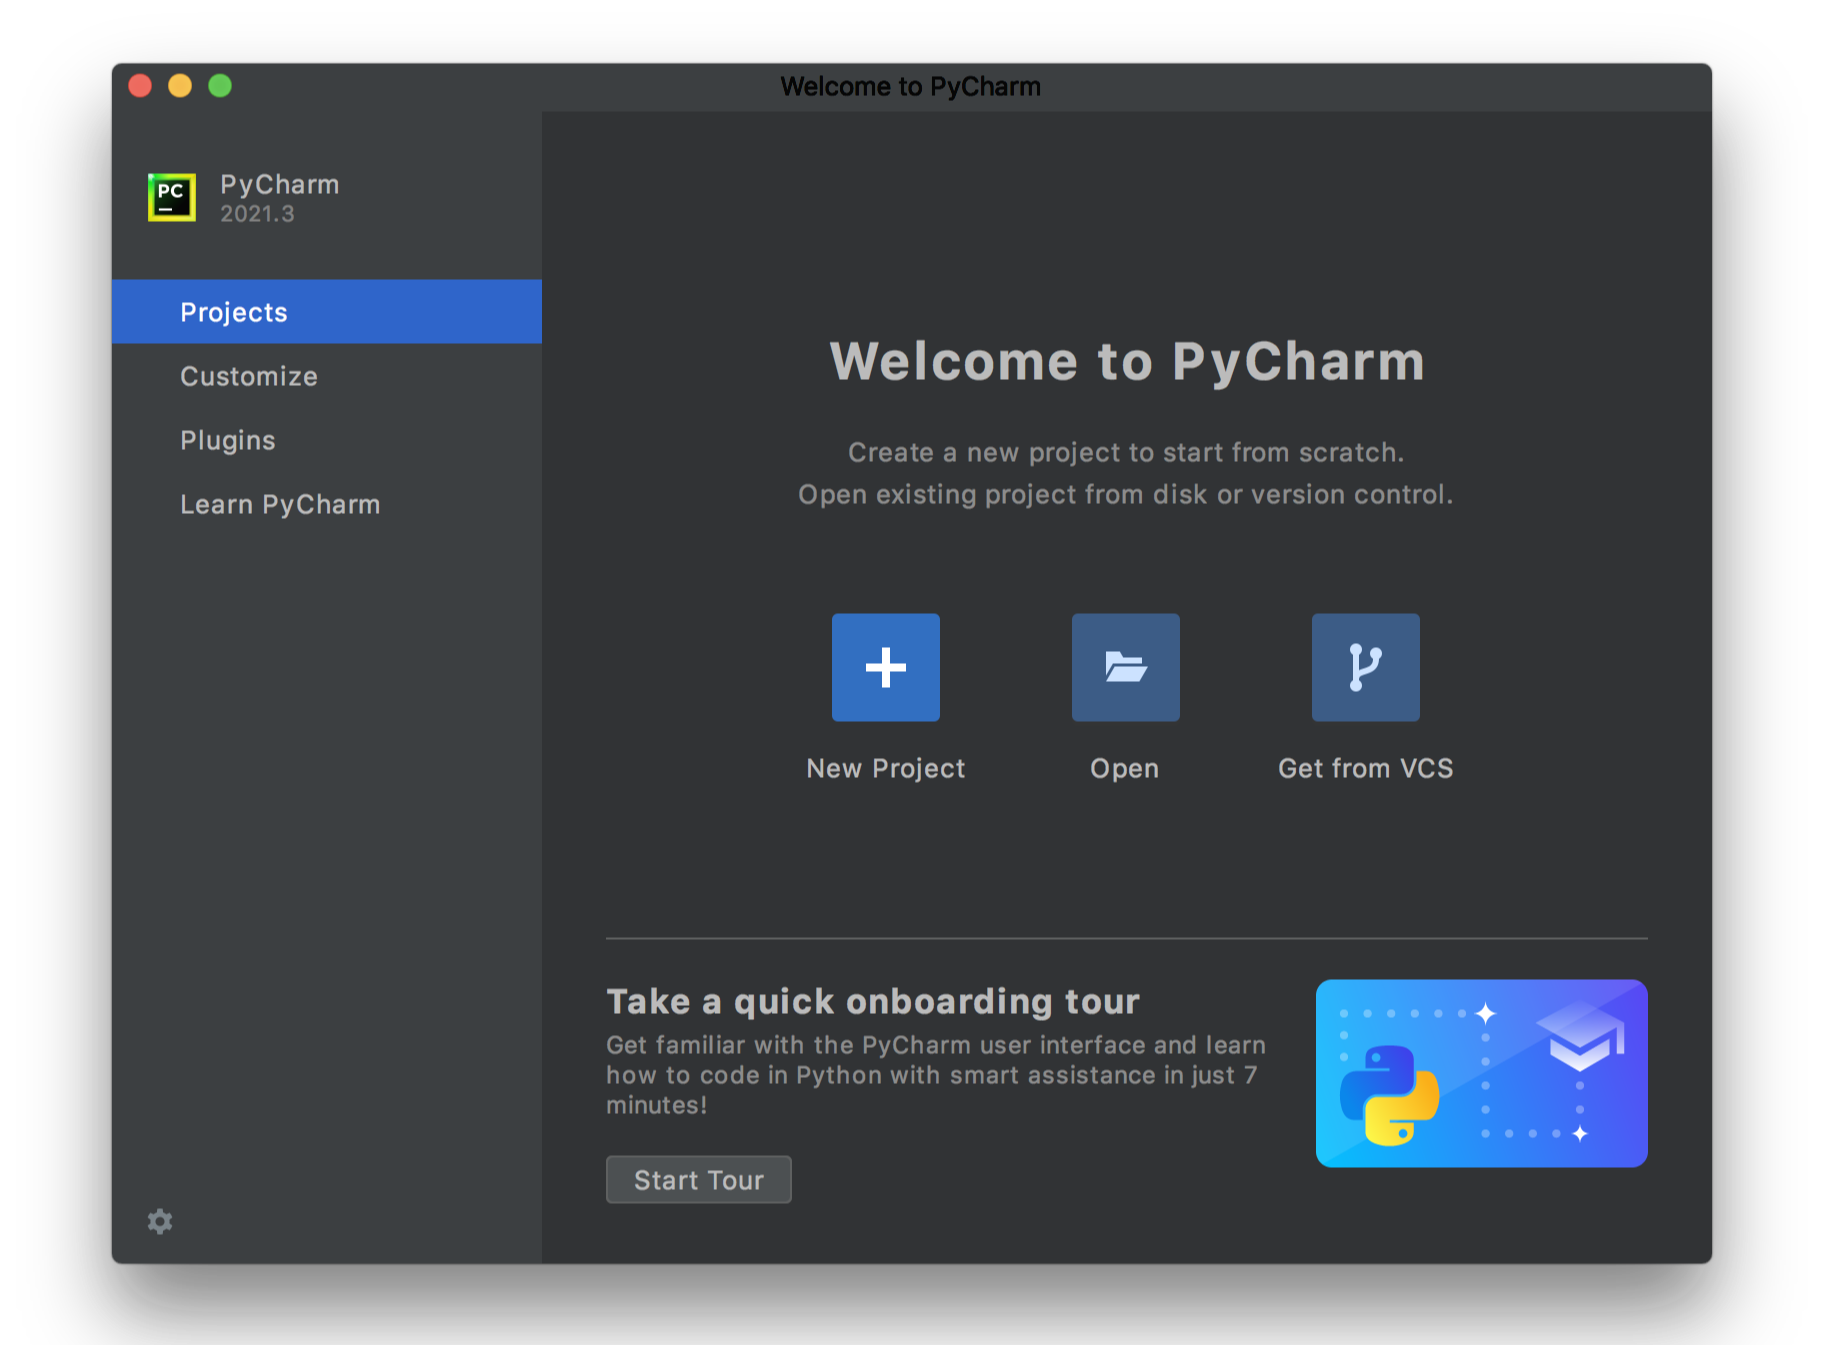The width and height of the screenshot is (1824, 1345).
Task: Click the 'Take a quick onboarding tour' heading
Action: coord(873,1002)
